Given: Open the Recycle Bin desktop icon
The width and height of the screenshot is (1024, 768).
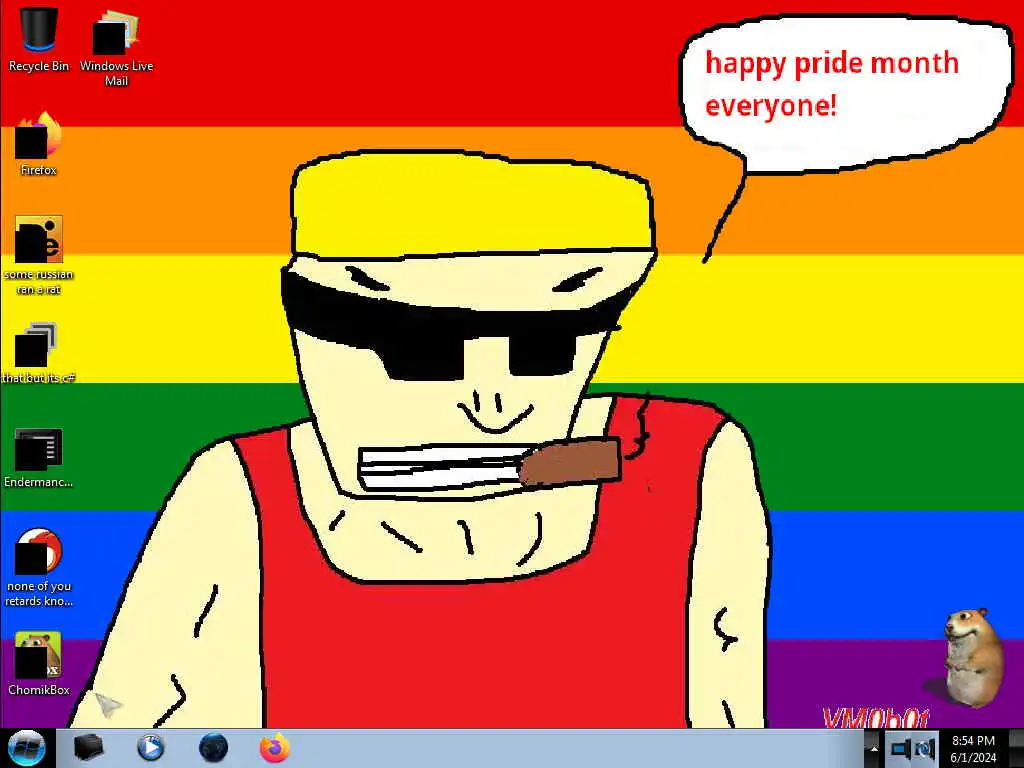Looking at the screenshot, I should tap(39, 37).
